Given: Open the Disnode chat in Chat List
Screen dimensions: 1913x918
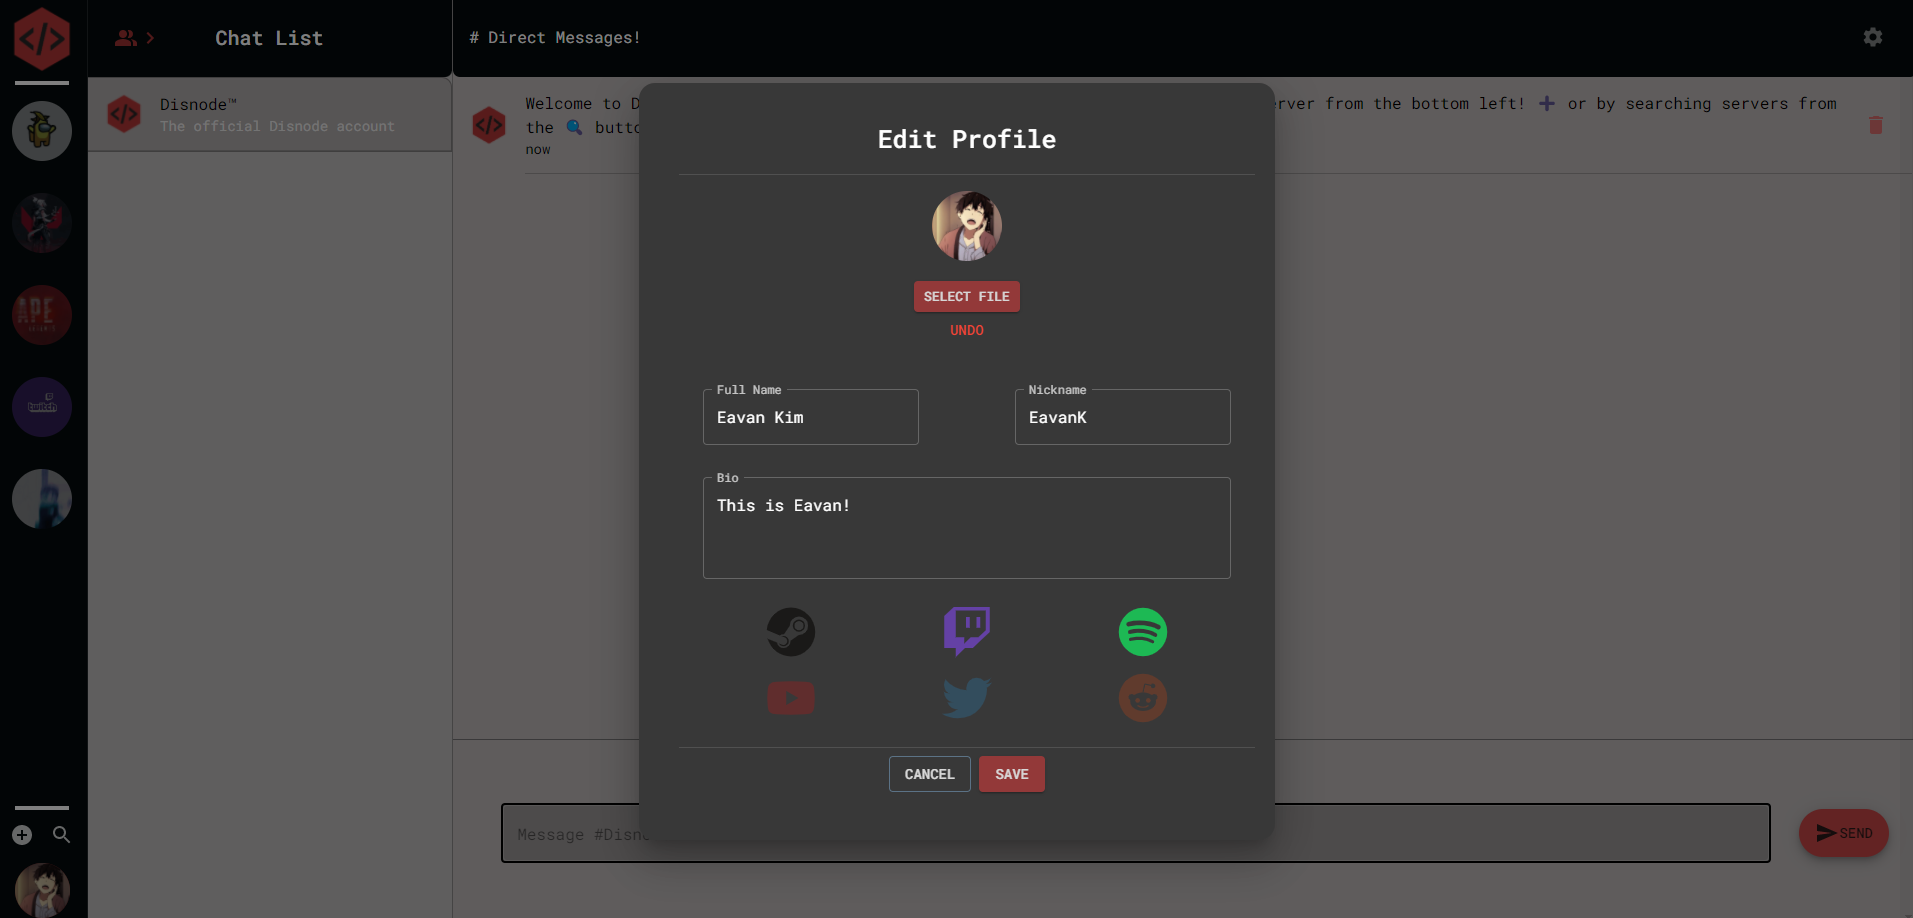Looking at the screenshot, I should (x=270, y=115).
